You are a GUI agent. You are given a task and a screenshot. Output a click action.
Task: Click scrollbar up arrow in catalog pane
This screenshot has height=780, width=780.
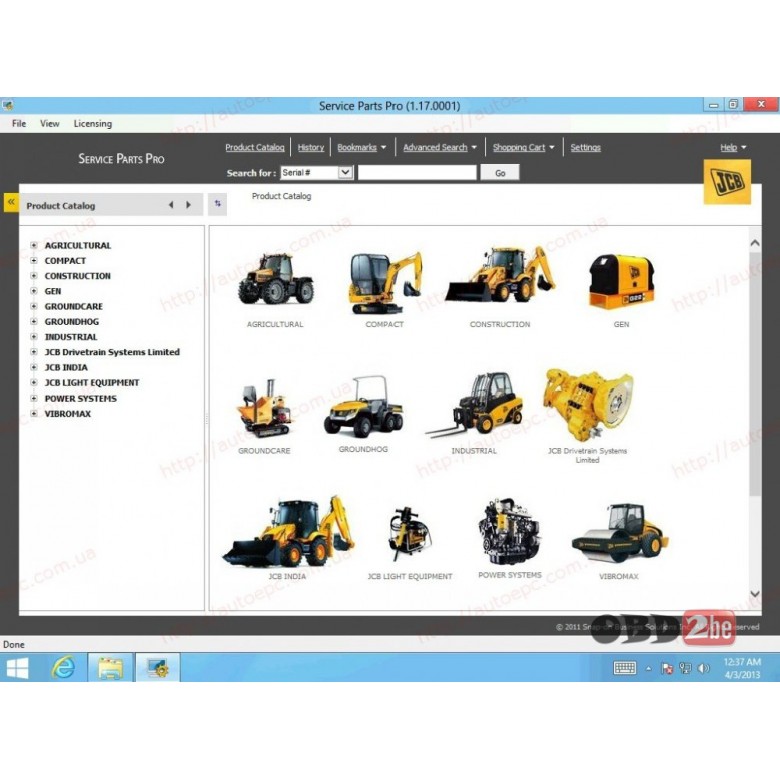(755, 243)
